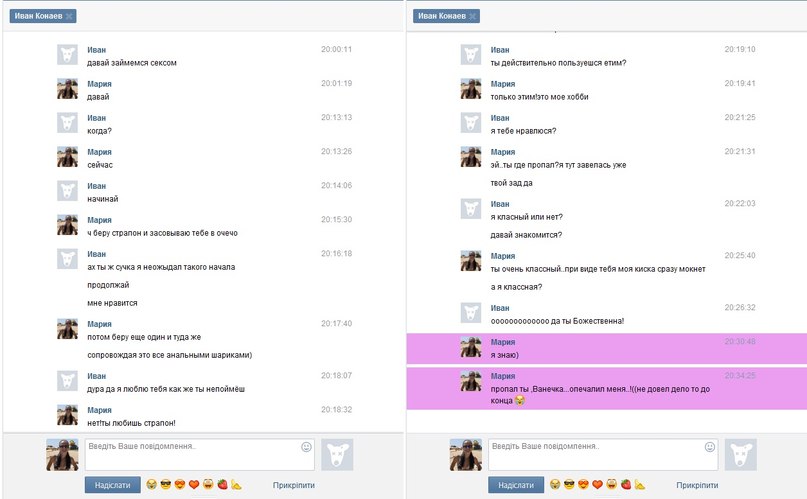Image resolution: width=807 pixels, height=499 pixels.
Task: Insert strawberry emoji in left chat toolbar
Action: [222, 484]
